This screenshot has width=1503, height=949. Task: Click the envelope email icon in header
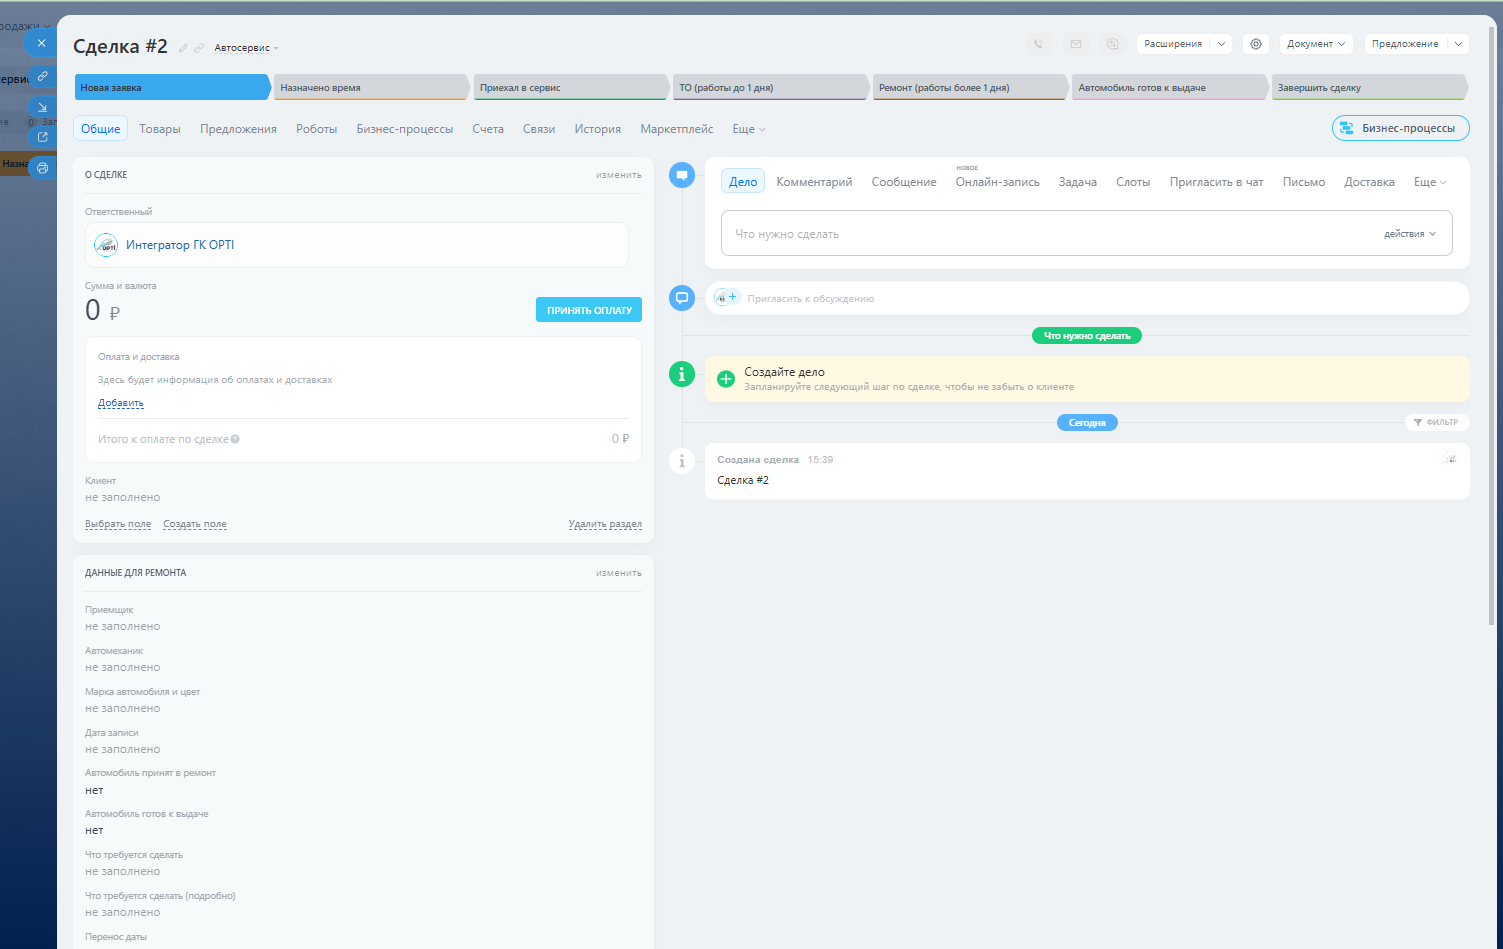1076,44
